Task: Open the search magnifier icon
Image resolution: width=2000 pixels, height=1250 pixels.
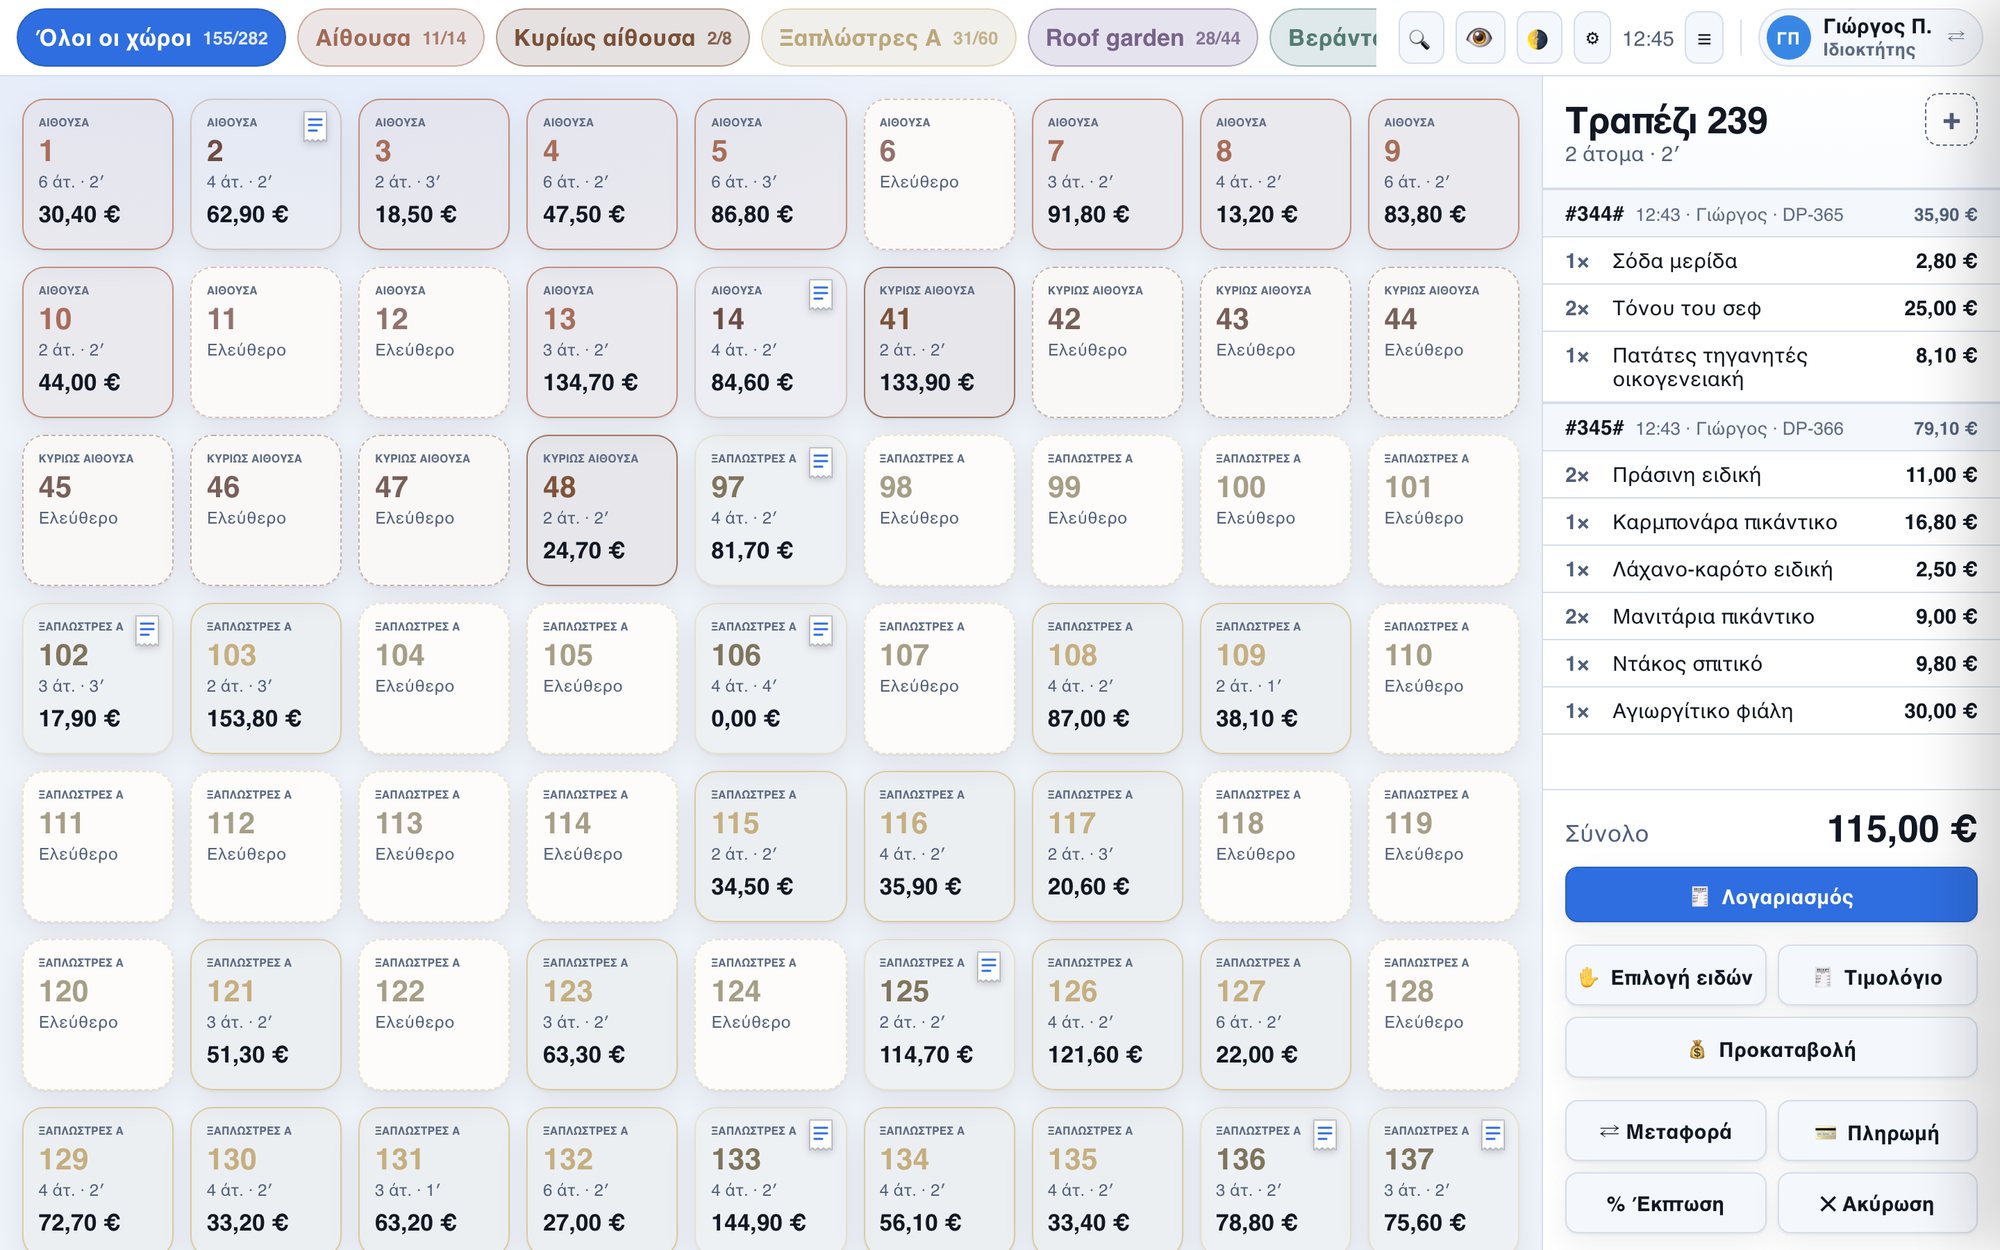Action: (1419, 39)
